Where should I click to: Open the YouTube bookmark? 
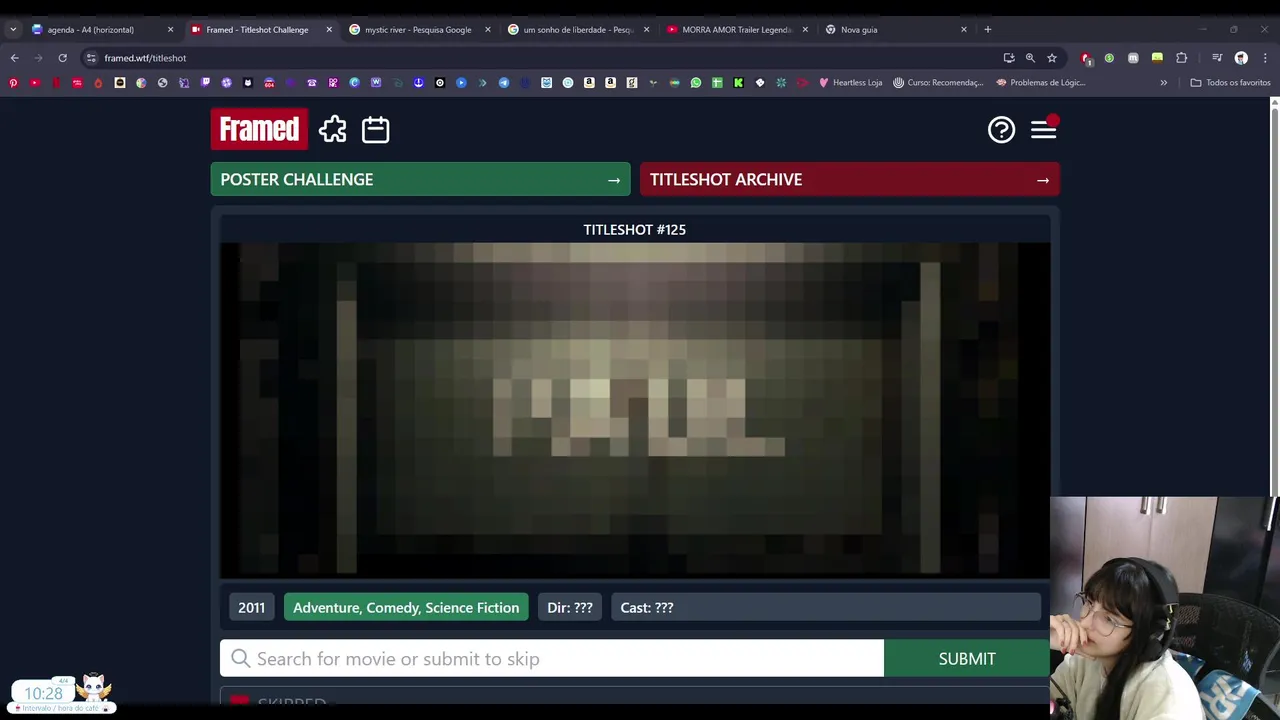pyautogui.click(x=34, y=82)
